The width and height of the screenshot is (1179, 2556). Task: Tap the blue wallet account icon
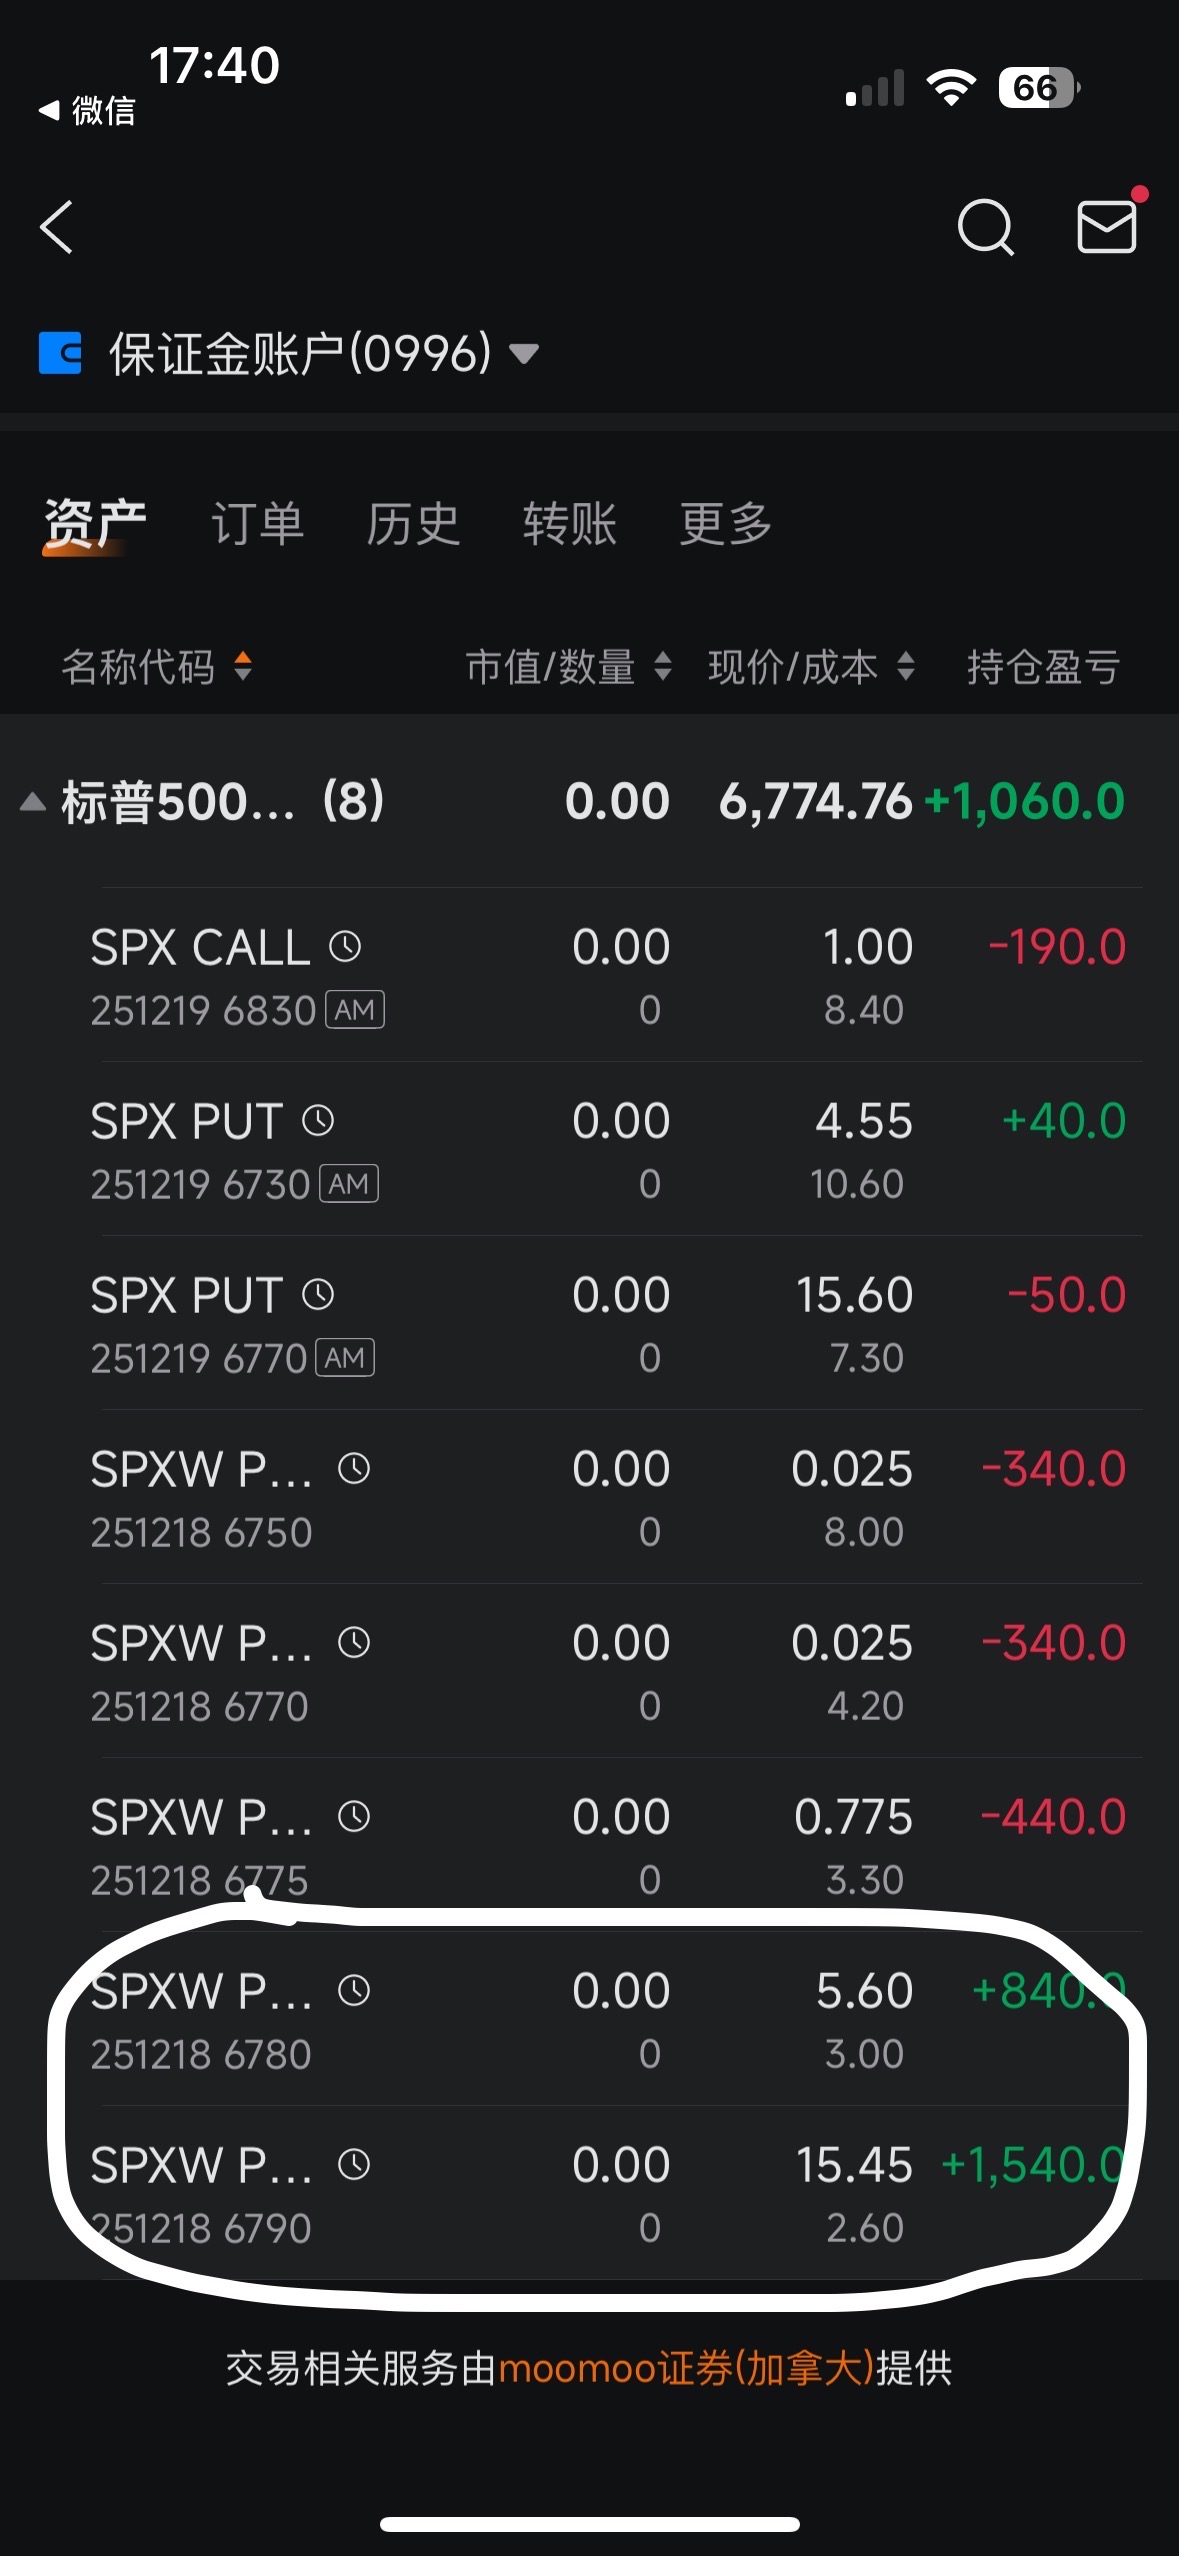point(60,353)
